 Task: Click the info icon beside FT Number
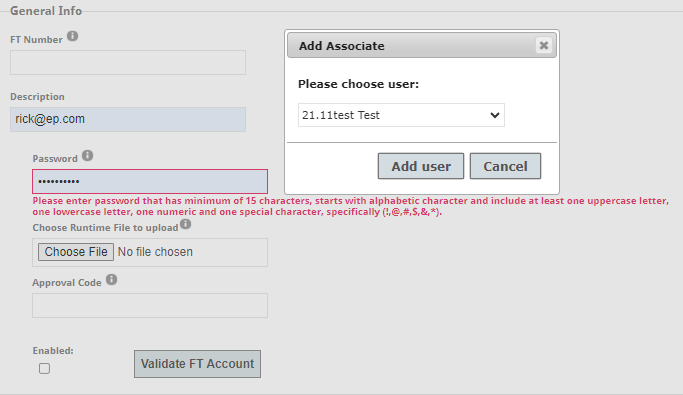72,36
